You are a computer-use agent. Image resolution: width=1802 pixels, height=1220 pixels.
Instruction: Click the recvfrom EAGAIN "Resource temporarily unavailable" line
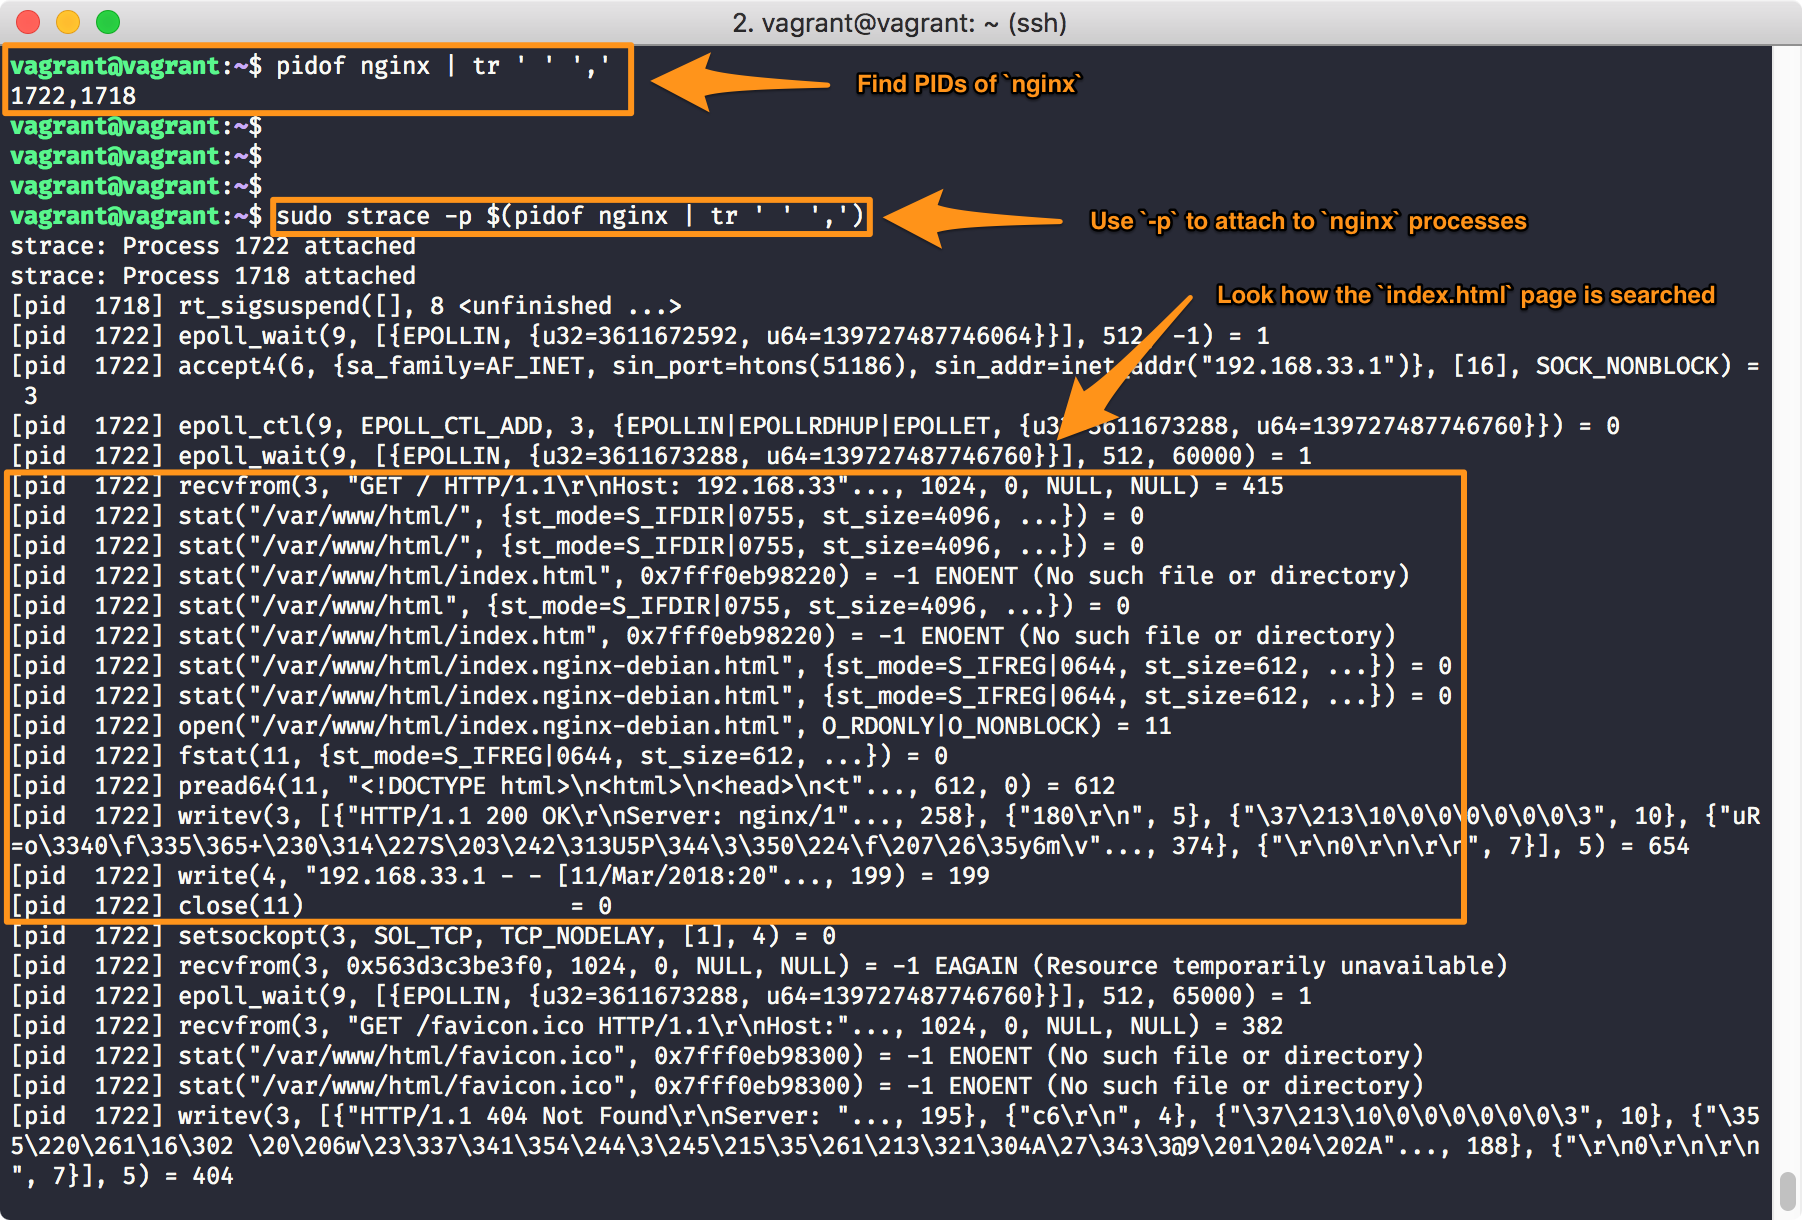coord(759,966)
